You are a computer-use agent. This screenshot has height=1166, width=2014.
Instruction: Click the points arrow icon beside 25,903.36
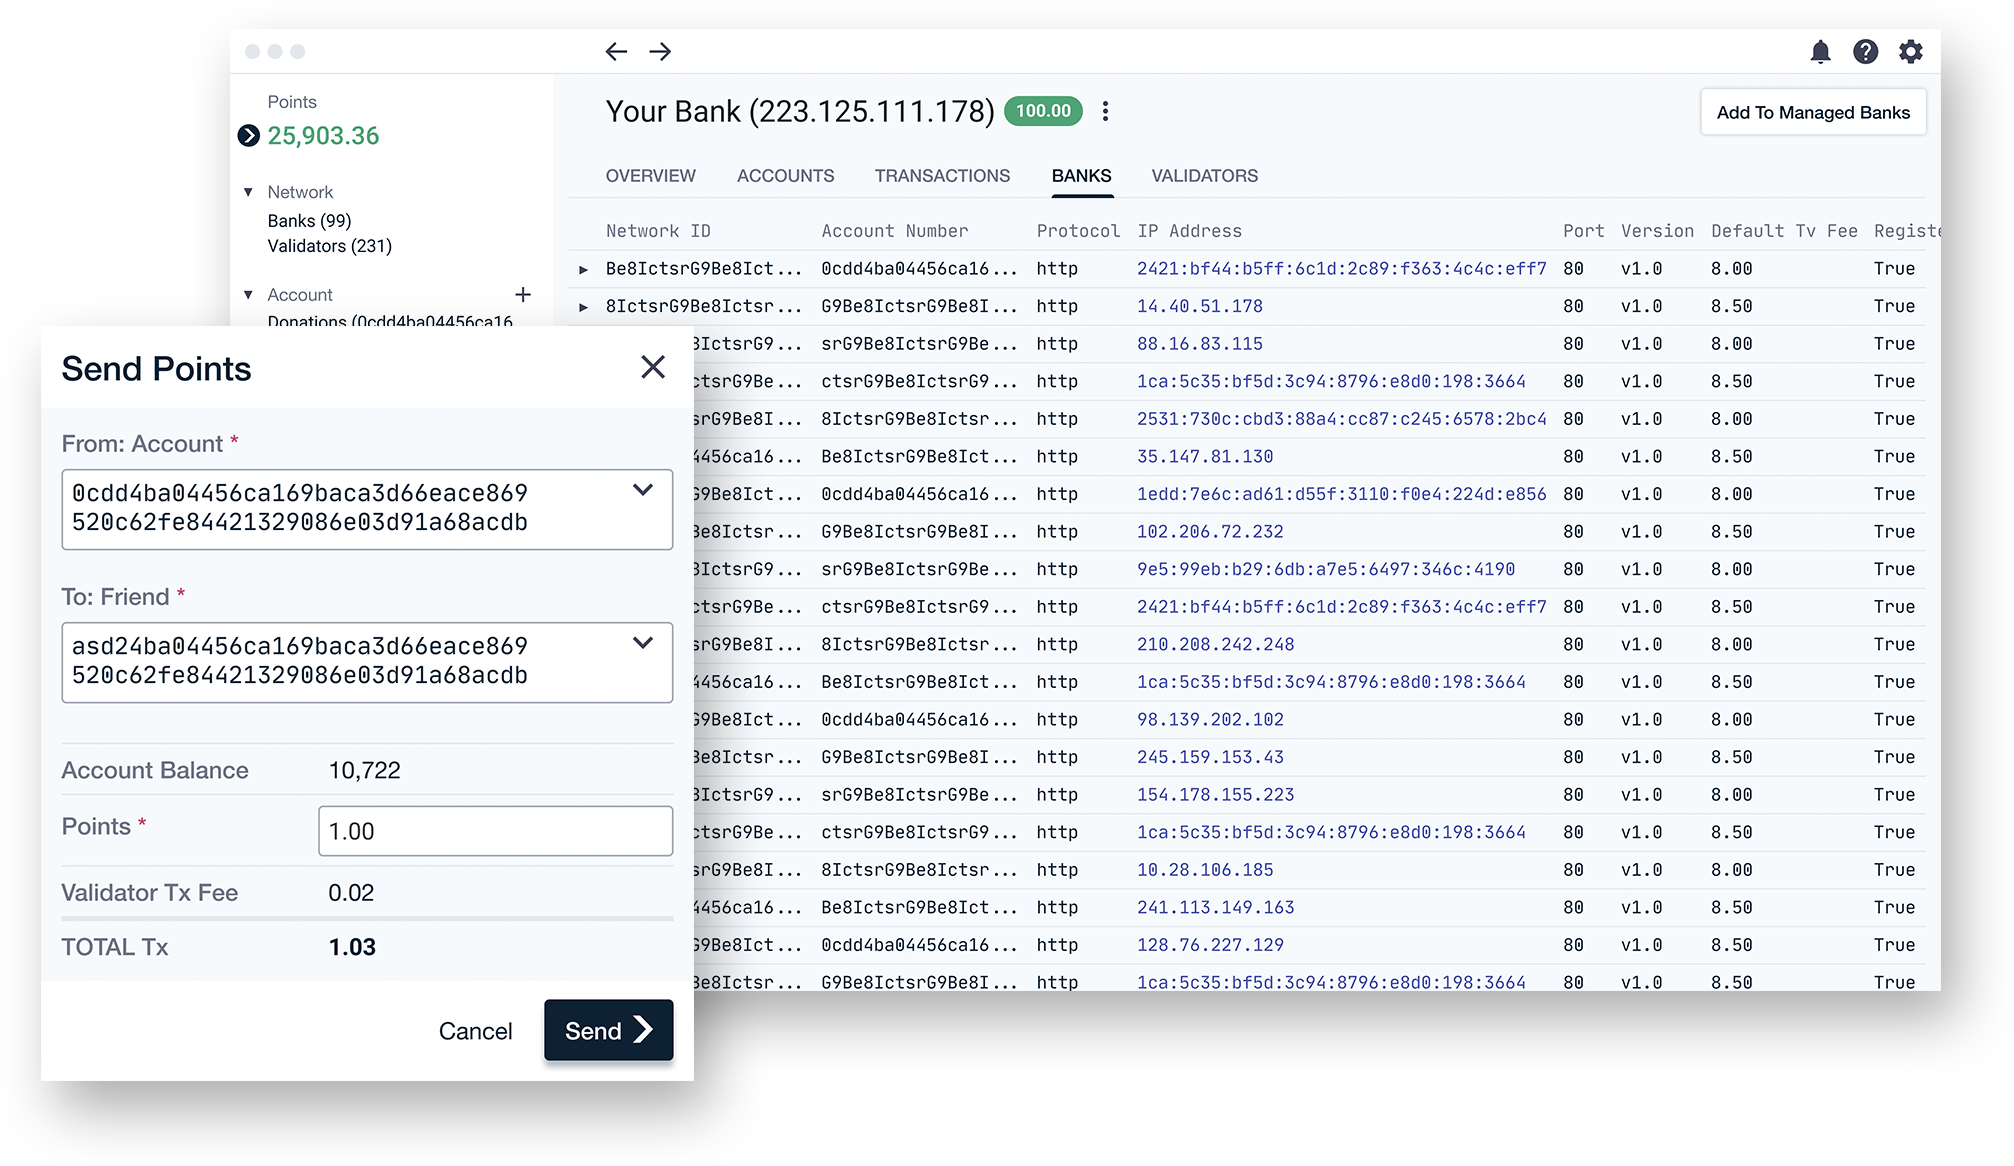(249, 136)
